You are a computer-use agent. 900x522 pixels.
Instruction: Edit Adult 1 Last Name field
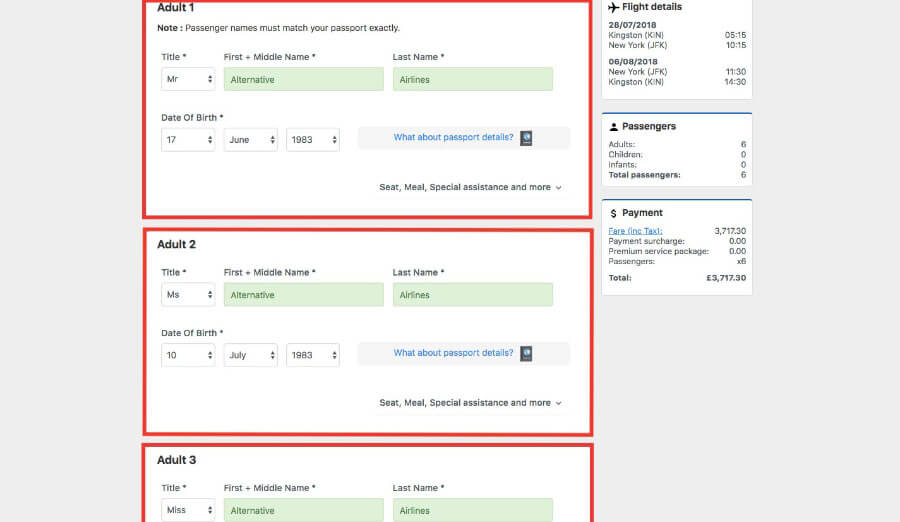[472, 79]
